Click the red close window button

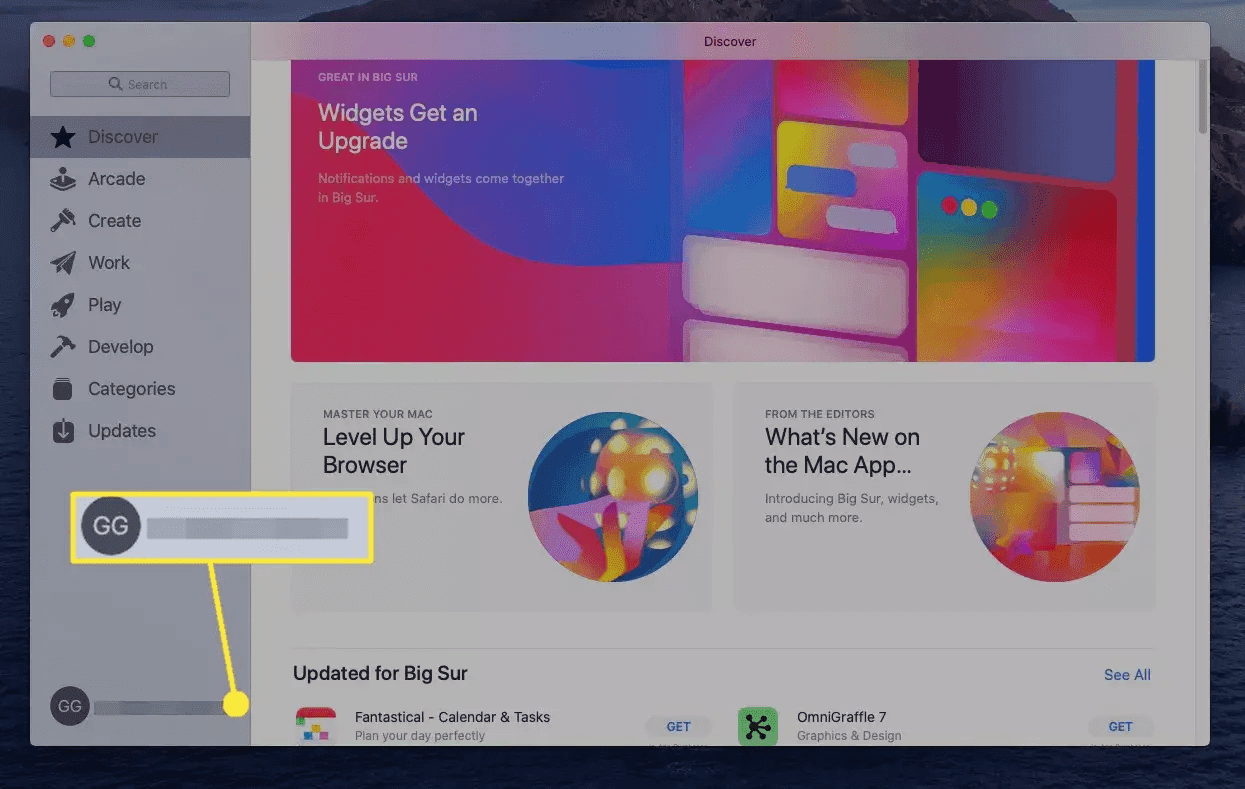point(49,41)
